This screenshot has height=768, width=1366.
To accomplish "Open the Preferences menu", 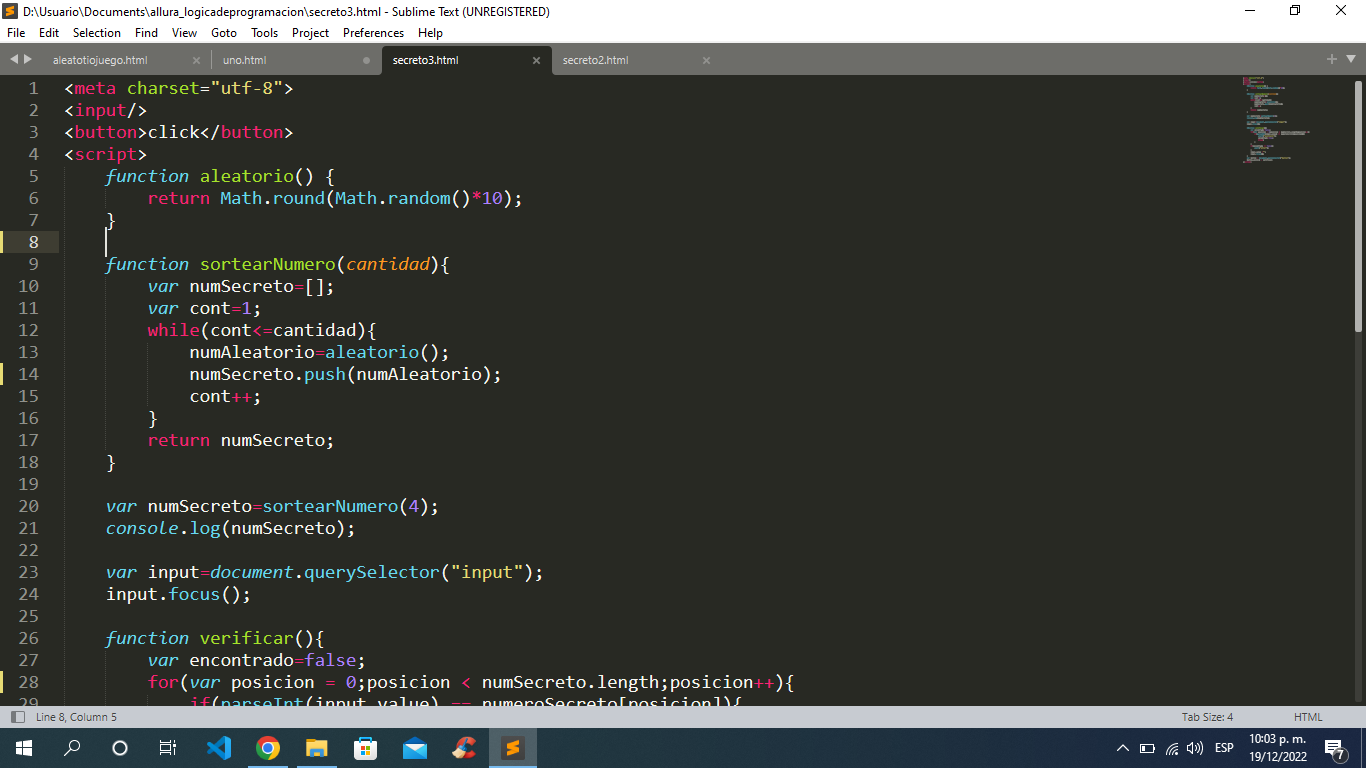I will 373,33.
